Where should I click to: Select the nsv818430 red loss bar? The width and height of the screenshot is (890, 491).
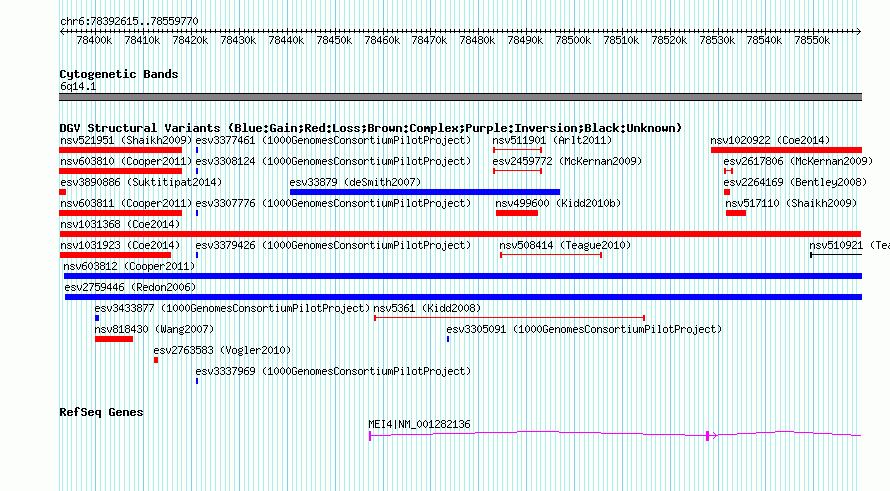click(x=114, y=339)
